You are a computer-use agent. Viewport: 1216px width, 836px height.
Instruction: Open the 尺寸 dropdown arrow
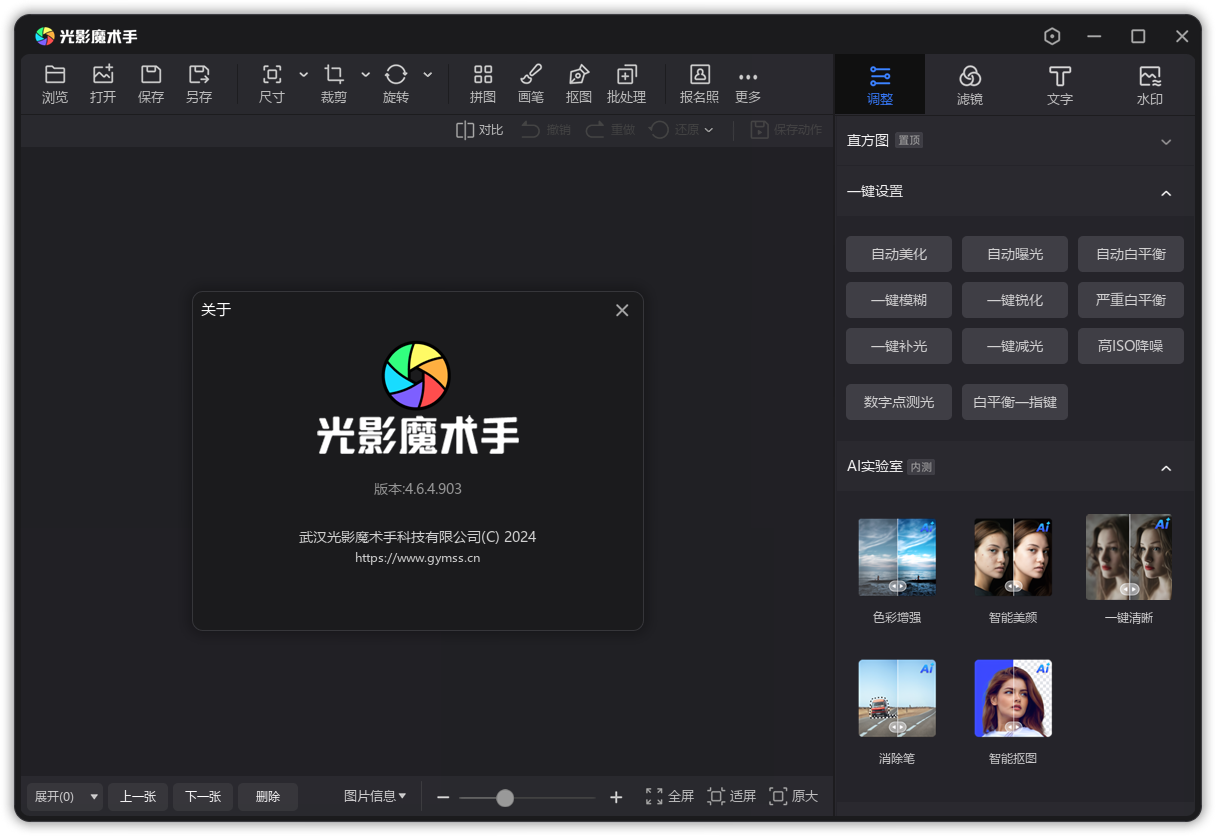tap(304, 75)
